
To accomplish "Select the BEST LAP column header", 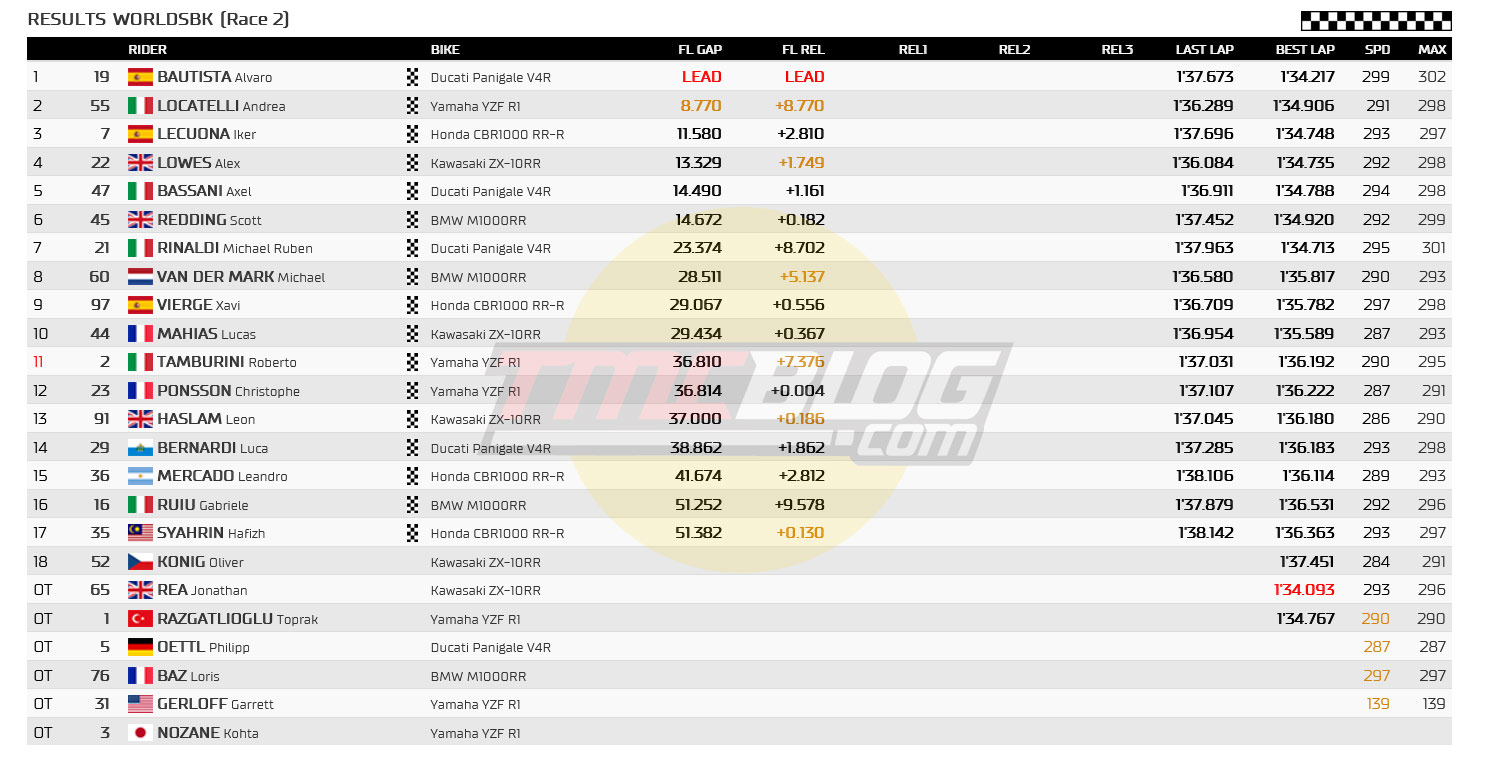I will pos(1305,50).
